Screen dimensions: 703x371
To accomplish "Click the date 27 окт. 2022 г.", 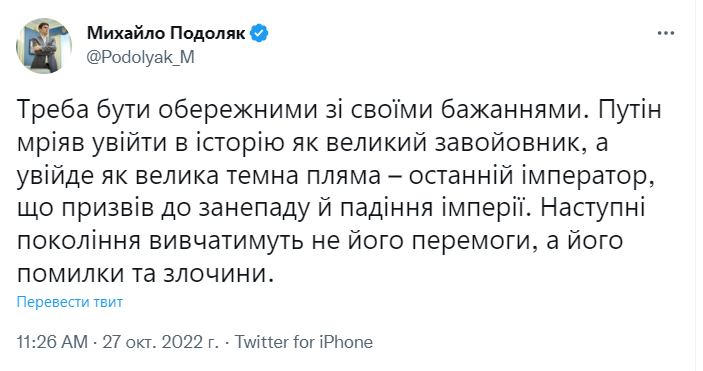I will point(161,342).
